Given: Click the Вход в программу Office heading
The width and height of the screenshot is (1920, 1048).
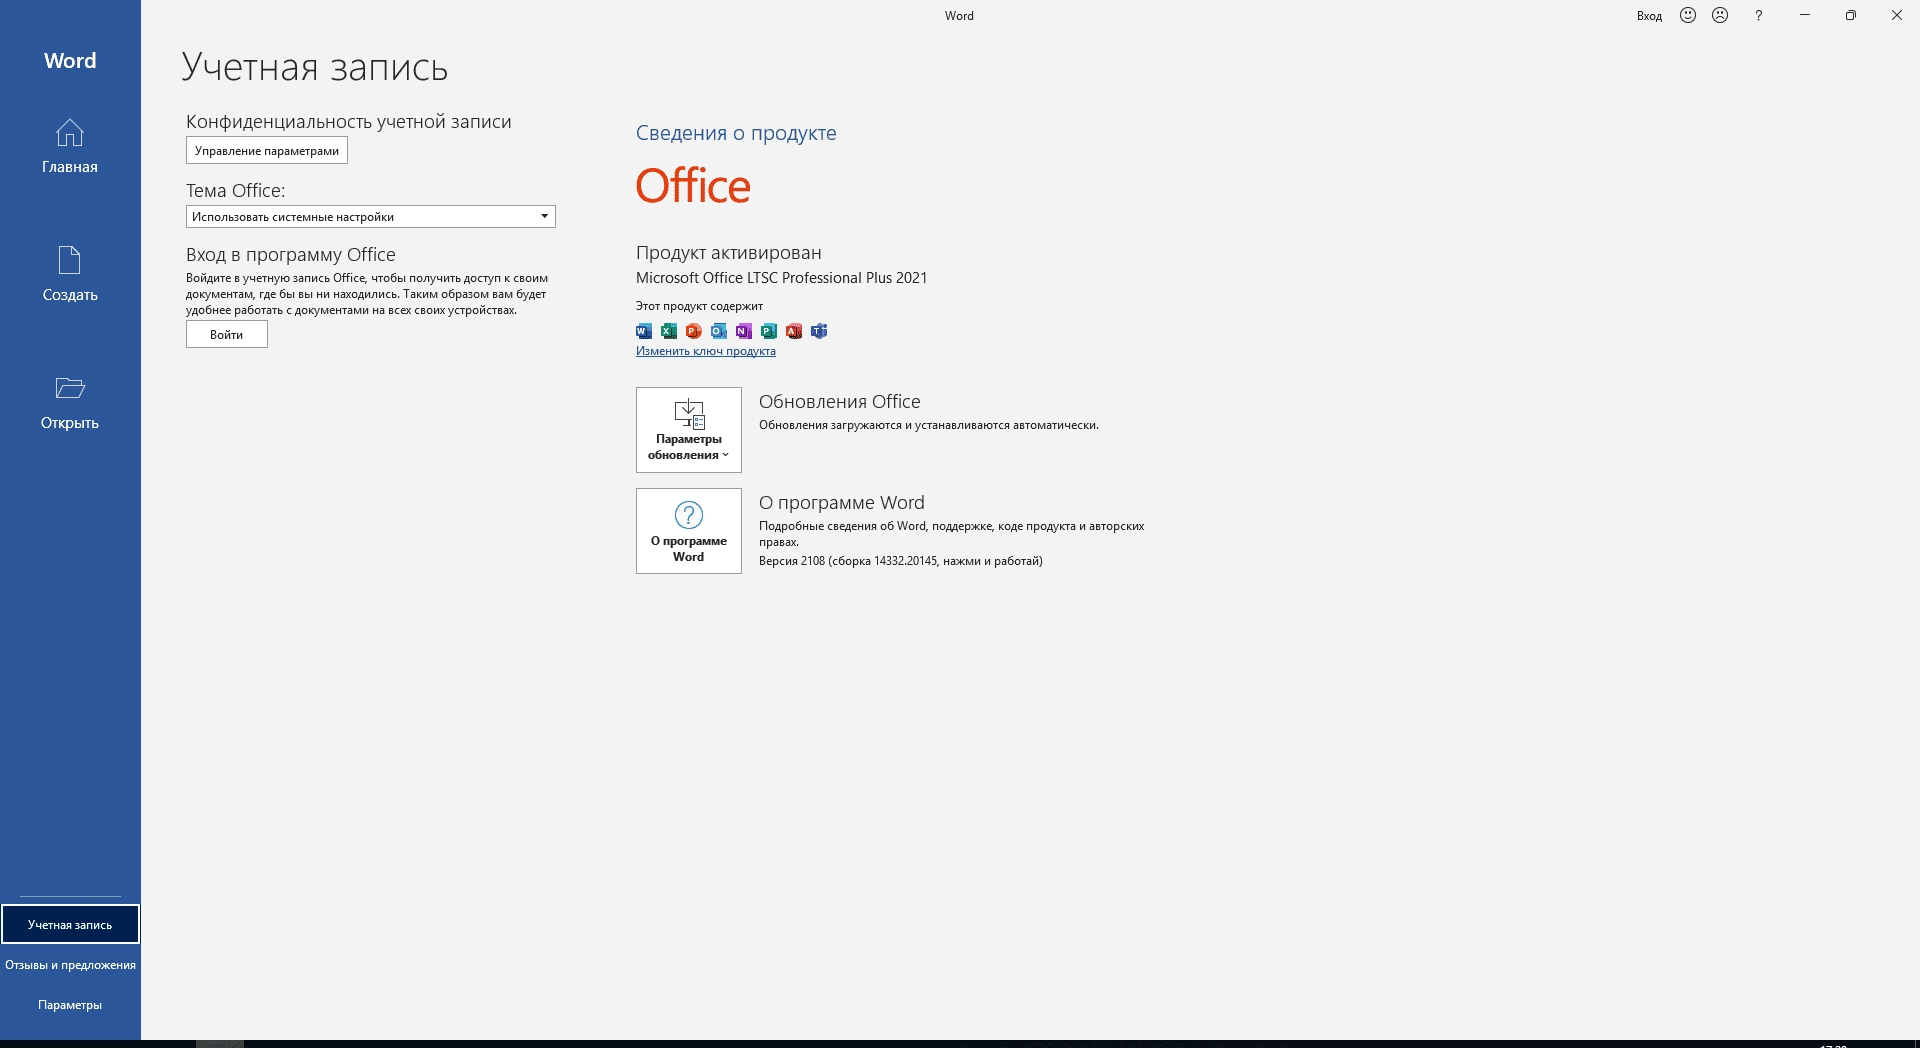Looking at the screenshot, I should [291, 255].
